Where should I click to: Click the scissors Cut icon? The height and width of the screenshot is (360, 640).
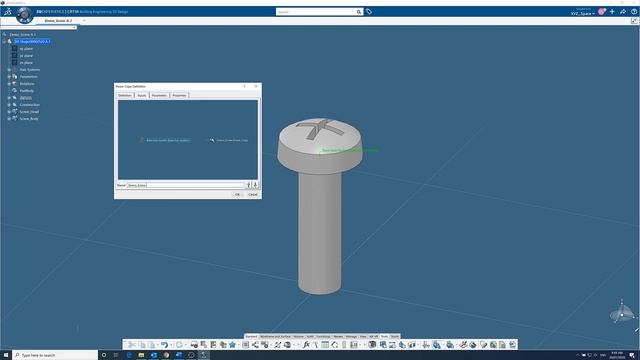132,345
